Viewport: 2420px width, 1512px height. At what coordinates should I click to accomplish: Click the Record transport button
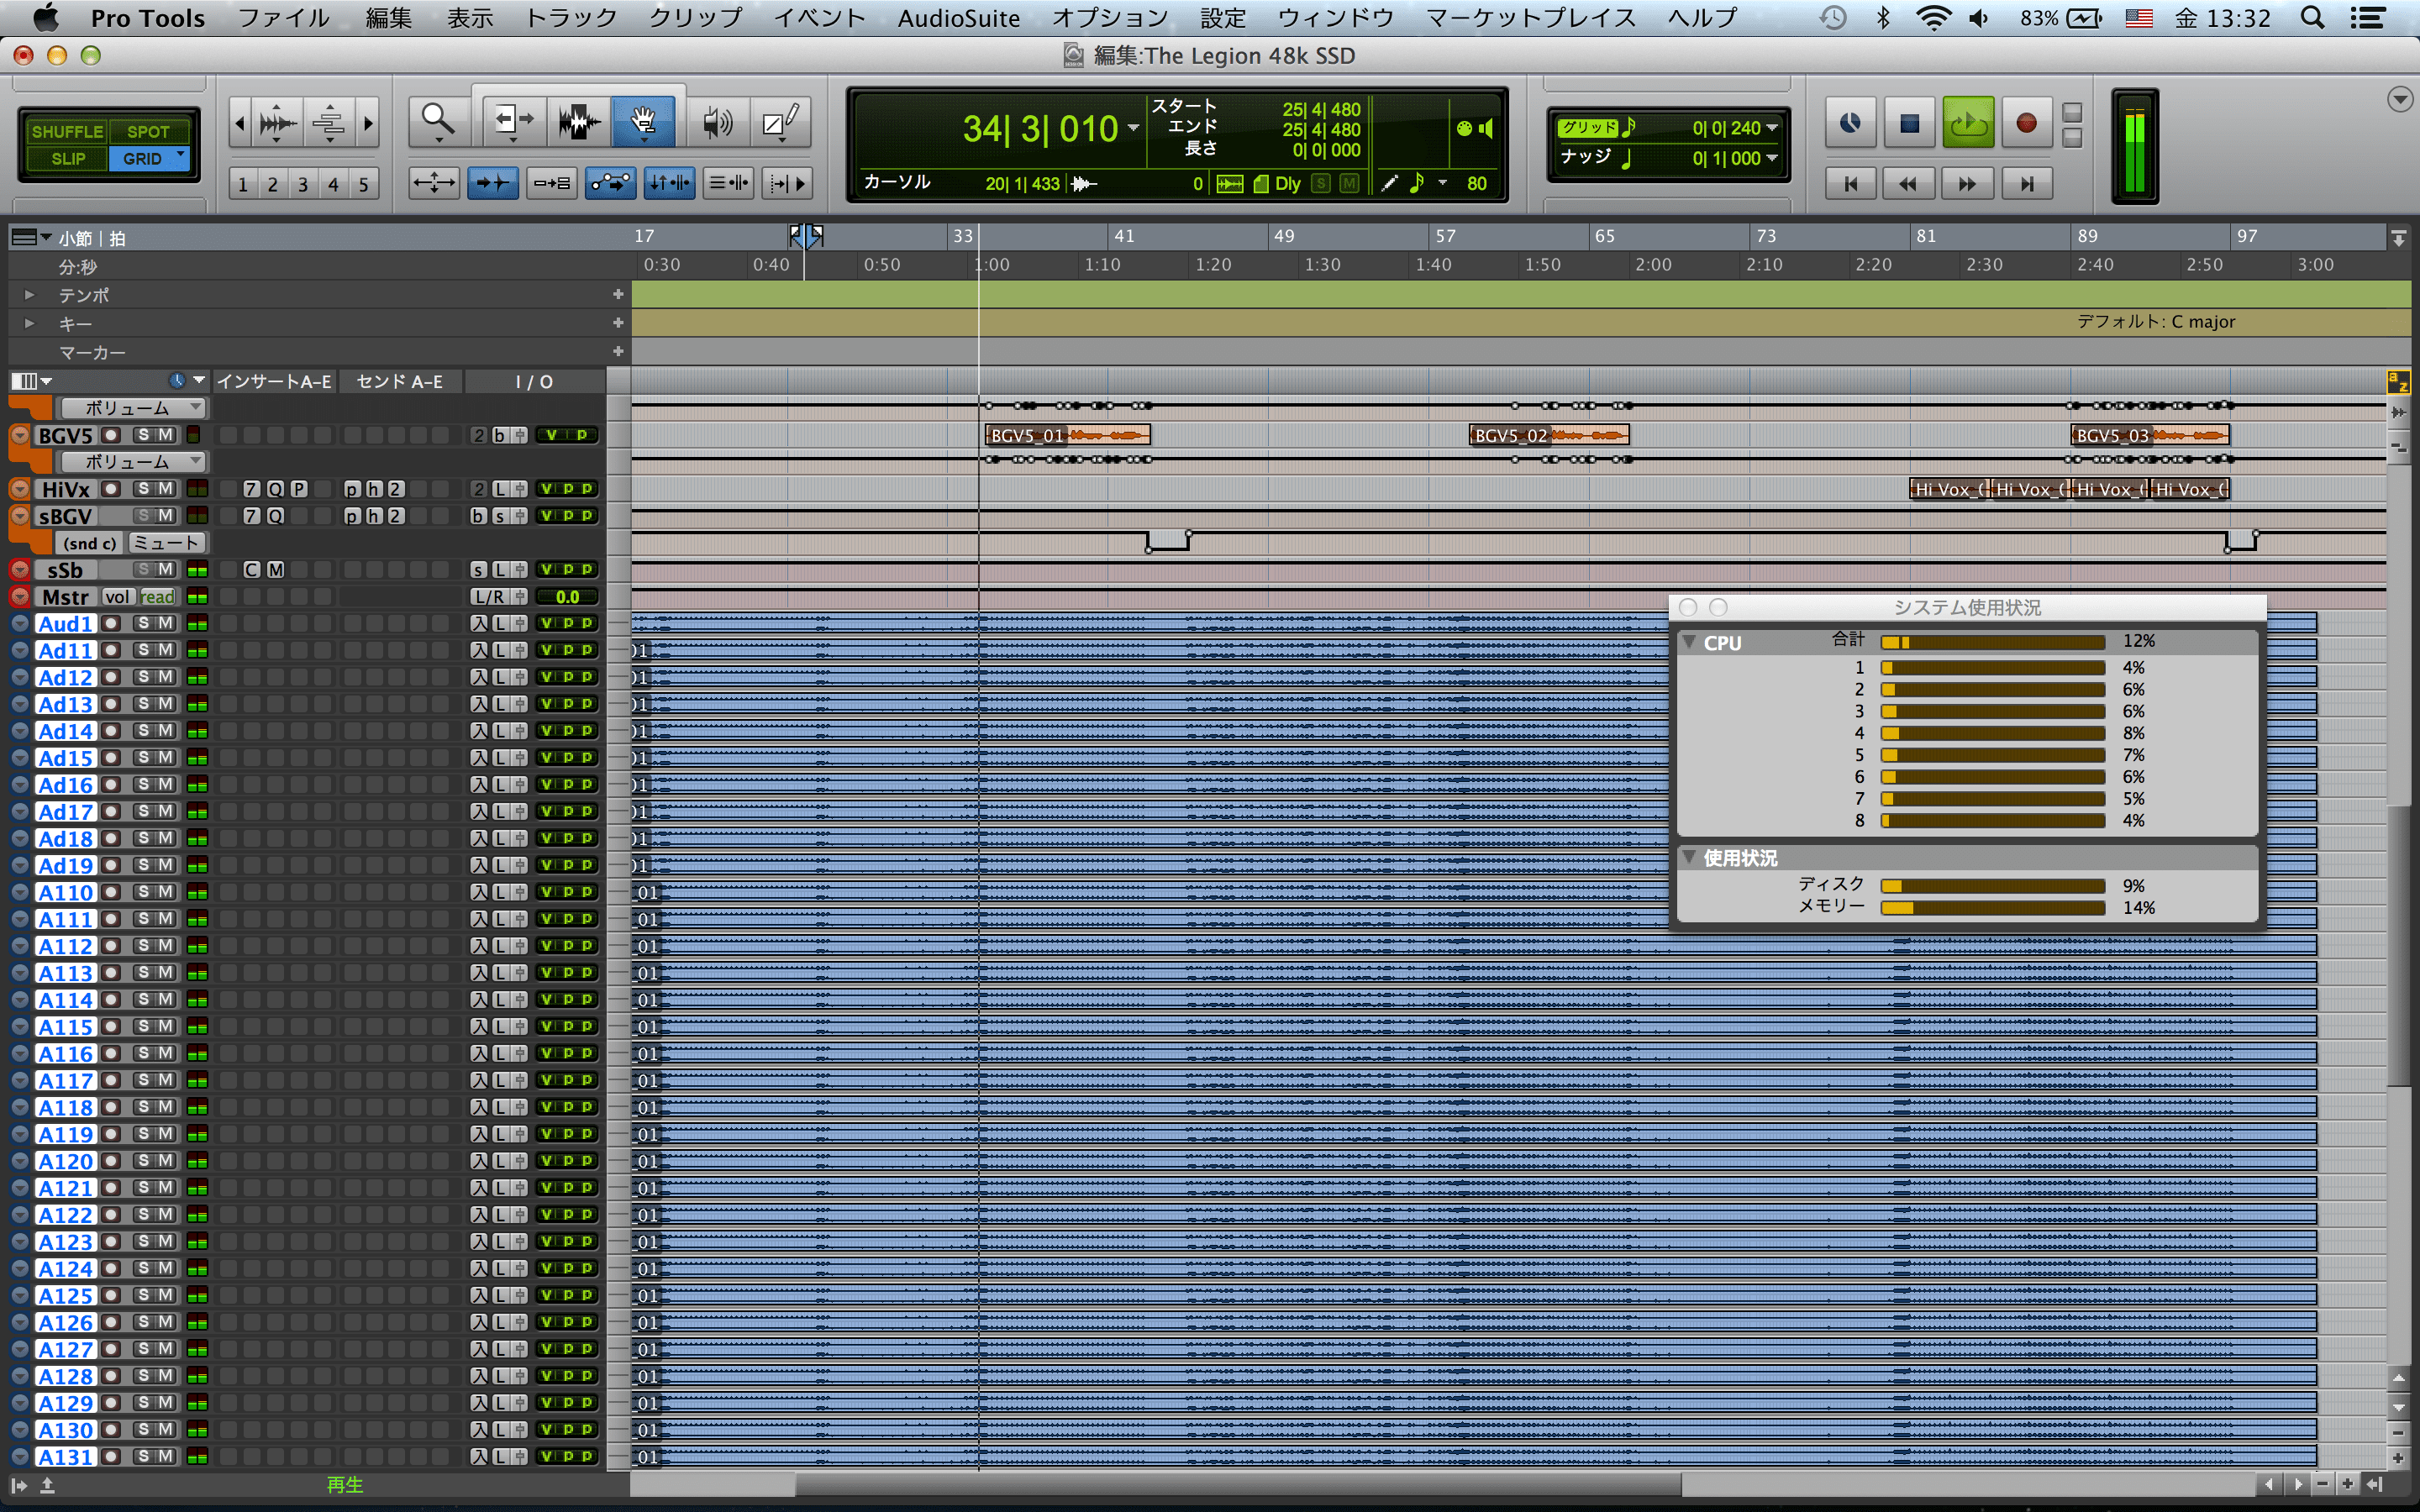[2026, 123]
